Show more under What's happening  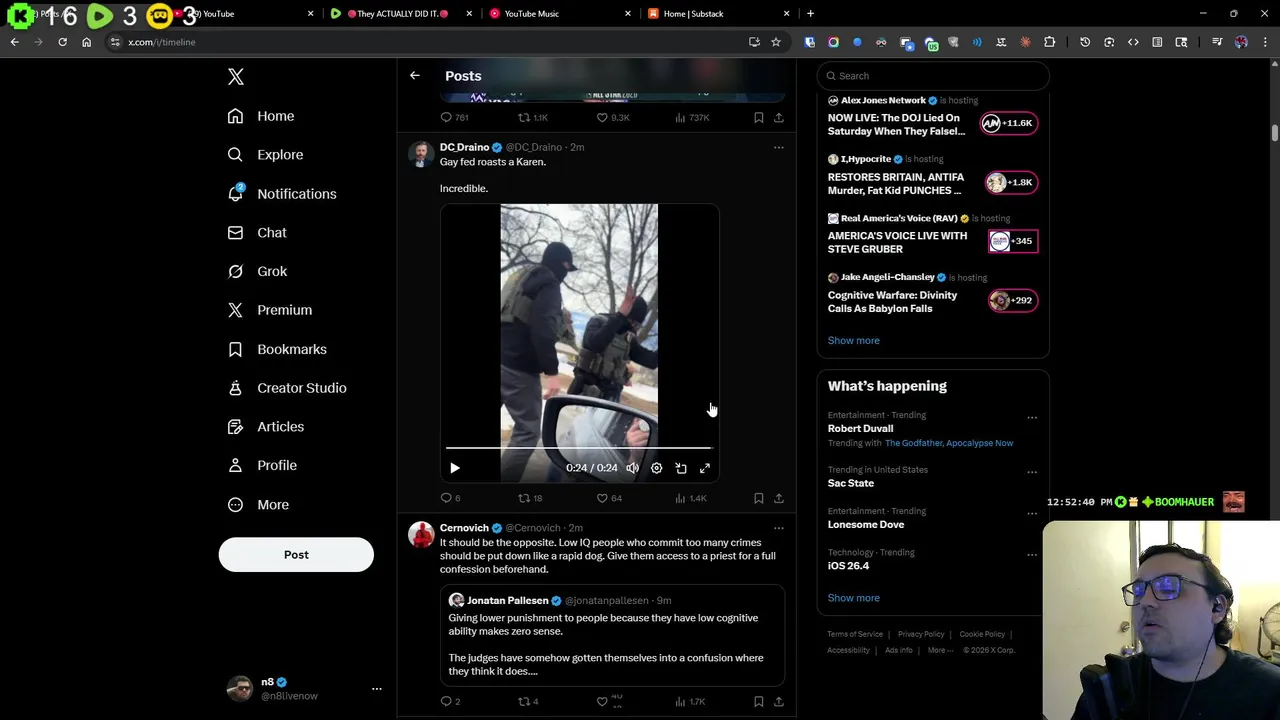[x=854, y=598]
